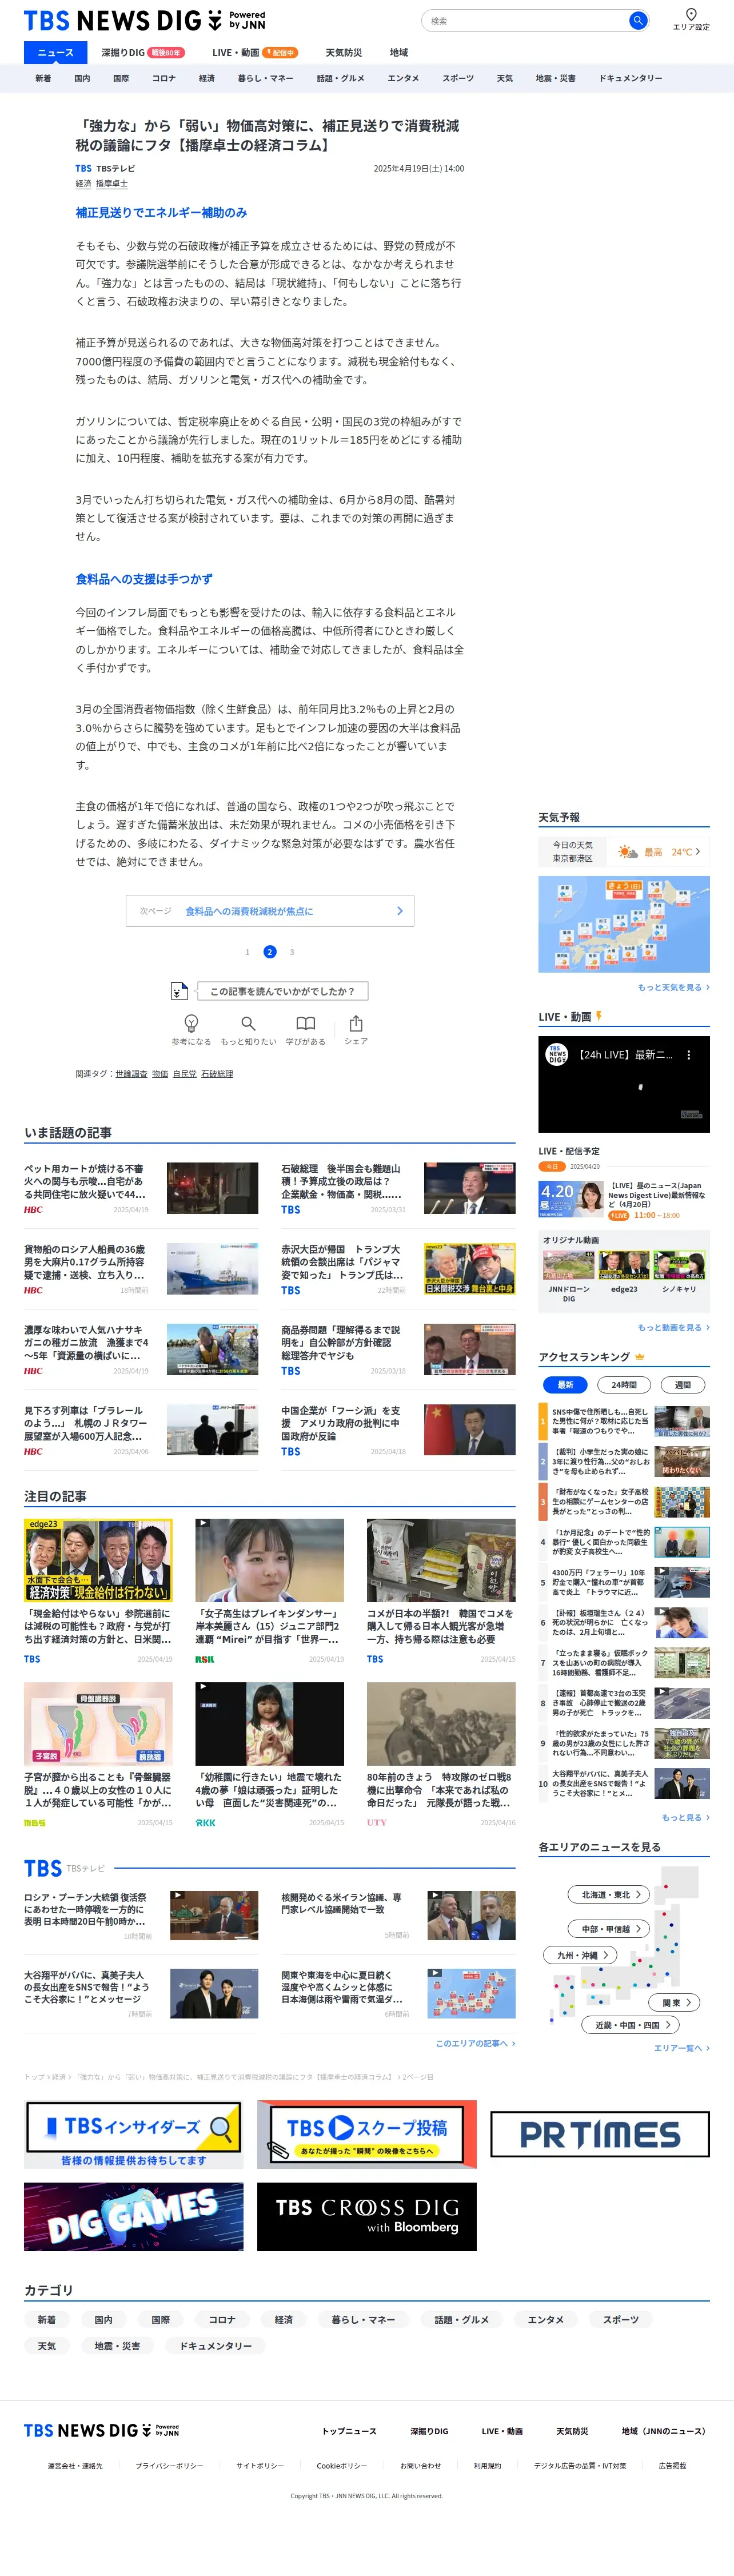This screenshot has width=734, height=2576.
Task: Go to article page 1
Action: tap(247, 952)
